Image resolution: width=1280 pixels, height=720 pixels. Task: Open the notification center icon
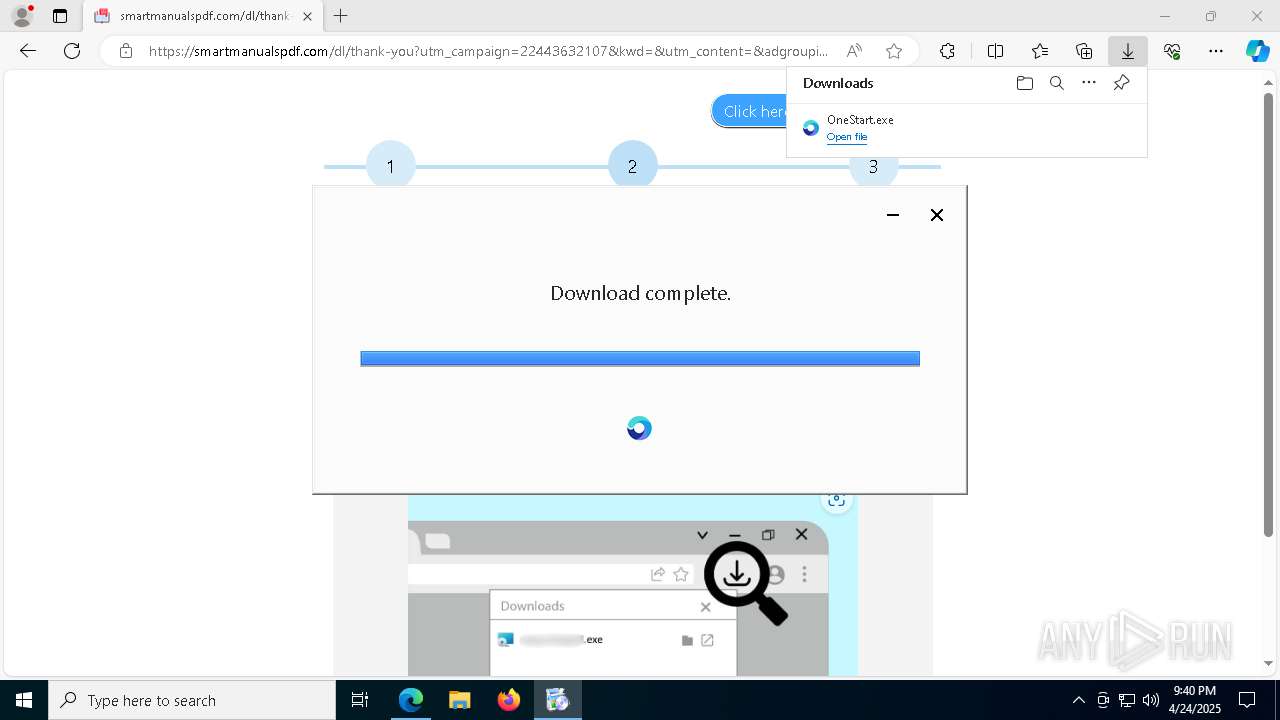point(1247,700)
